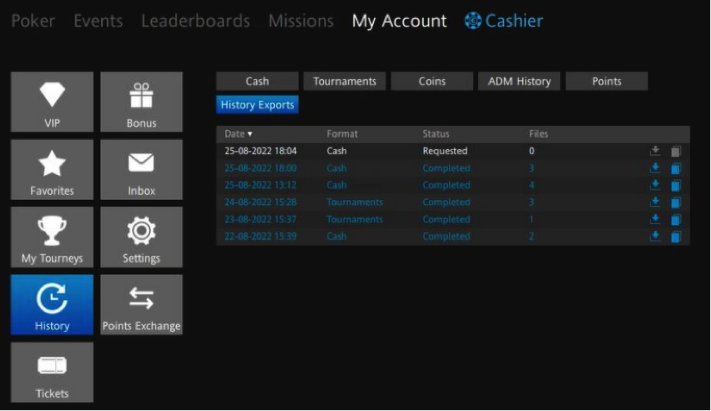
Task: Sort the table by Date column
Action: point(238,133)
